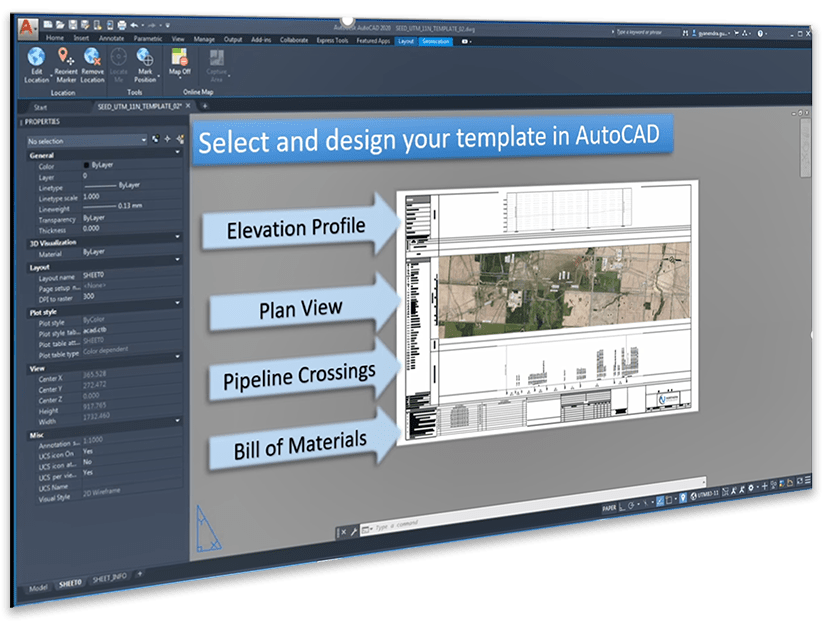This screenshot has width=828, height=623.
Task: Open the Manage ribbon tab
Action: coord(204,39)
